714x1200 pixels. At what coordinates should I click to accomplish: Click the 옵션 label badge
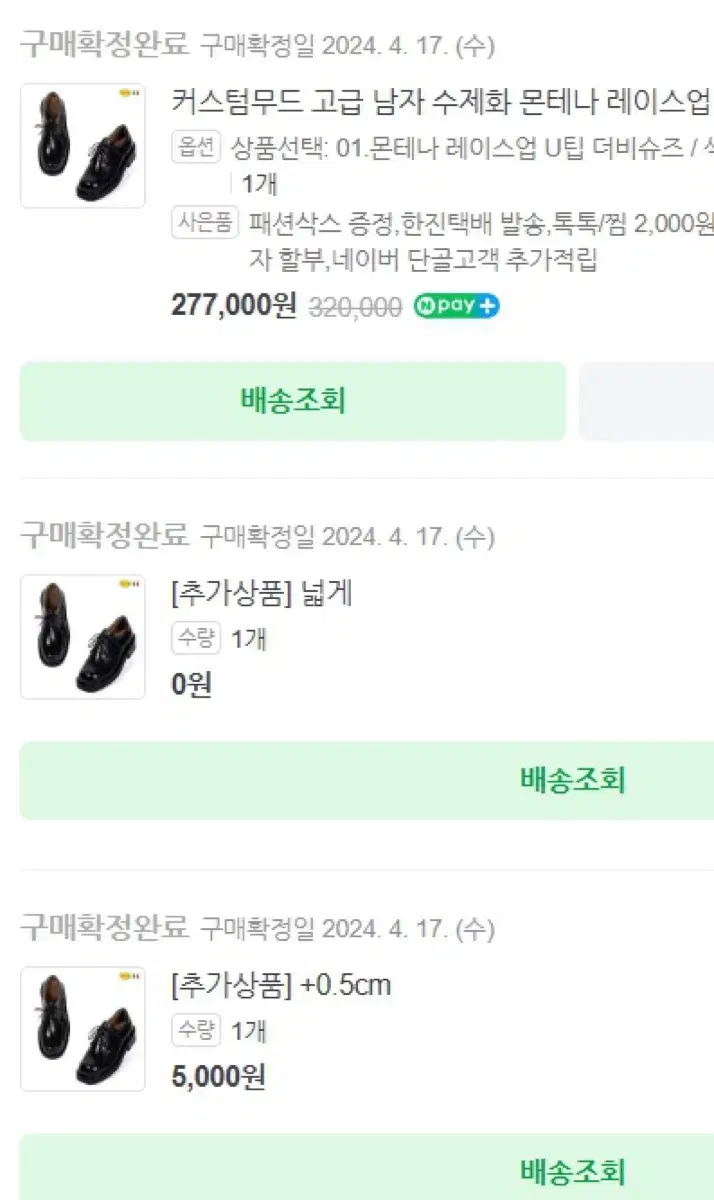[x=195, y=148]
